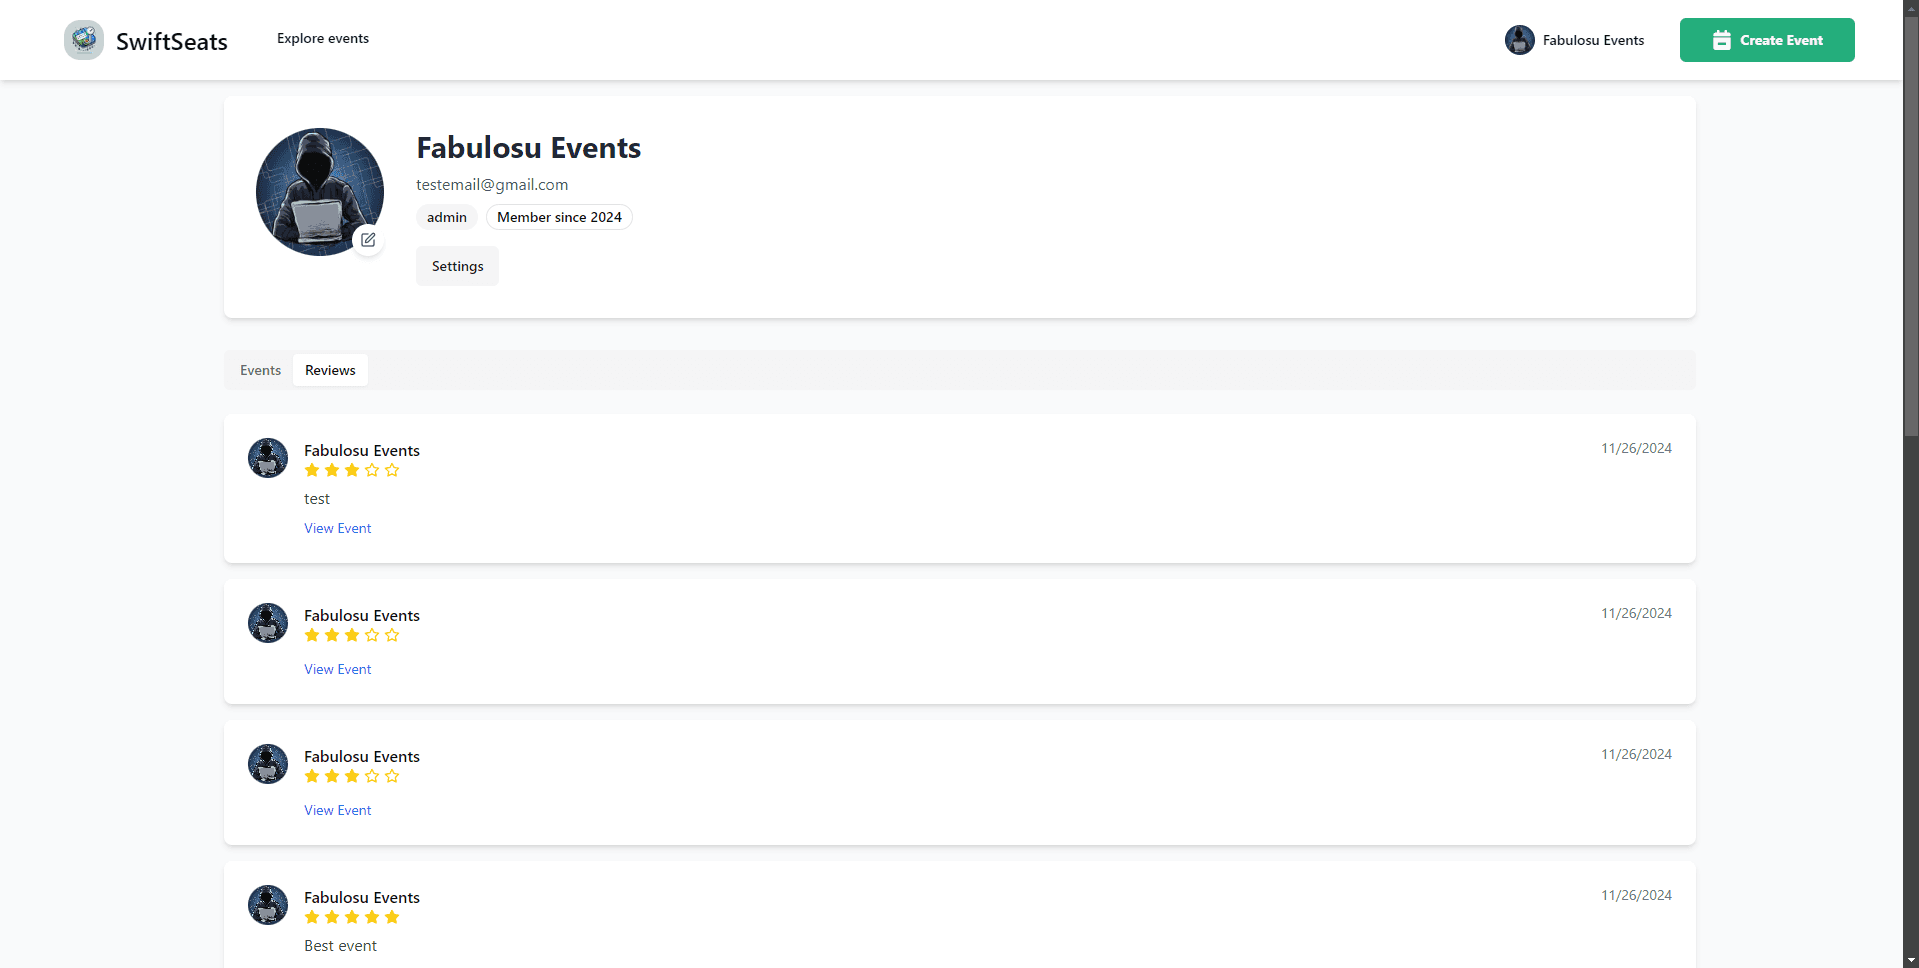Click the avatar icon on the third review

tap(267, 763)
